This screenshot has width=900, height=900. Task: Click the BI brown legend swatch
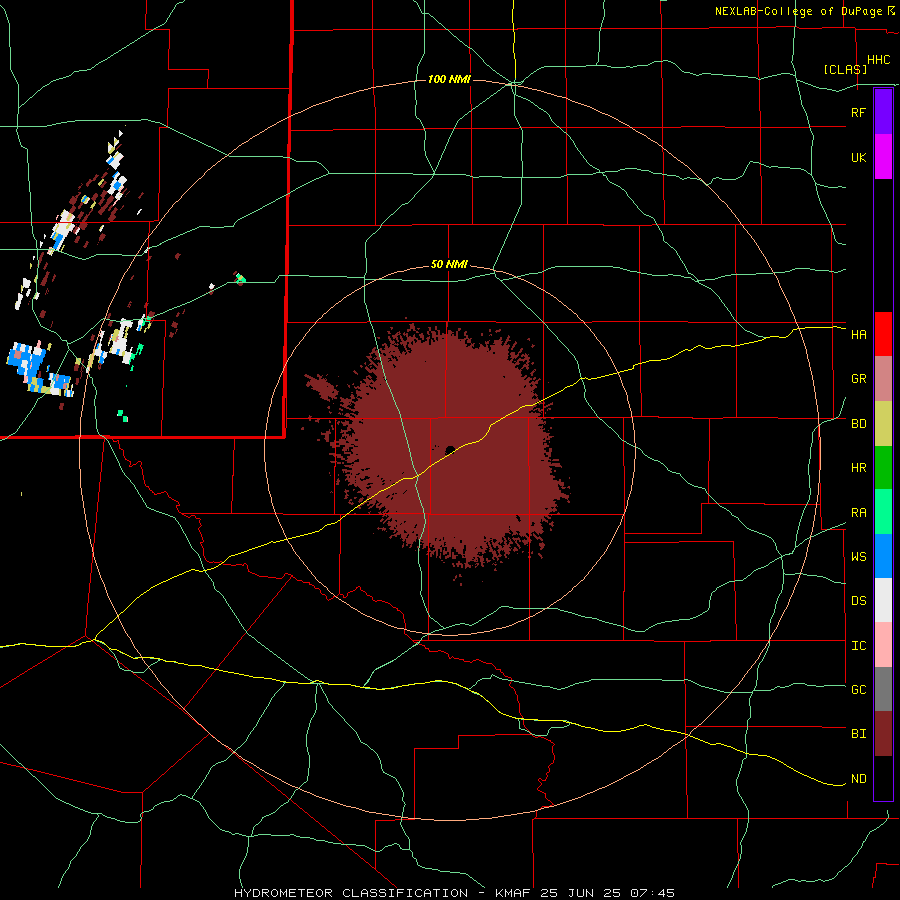[x=883, y=734]
